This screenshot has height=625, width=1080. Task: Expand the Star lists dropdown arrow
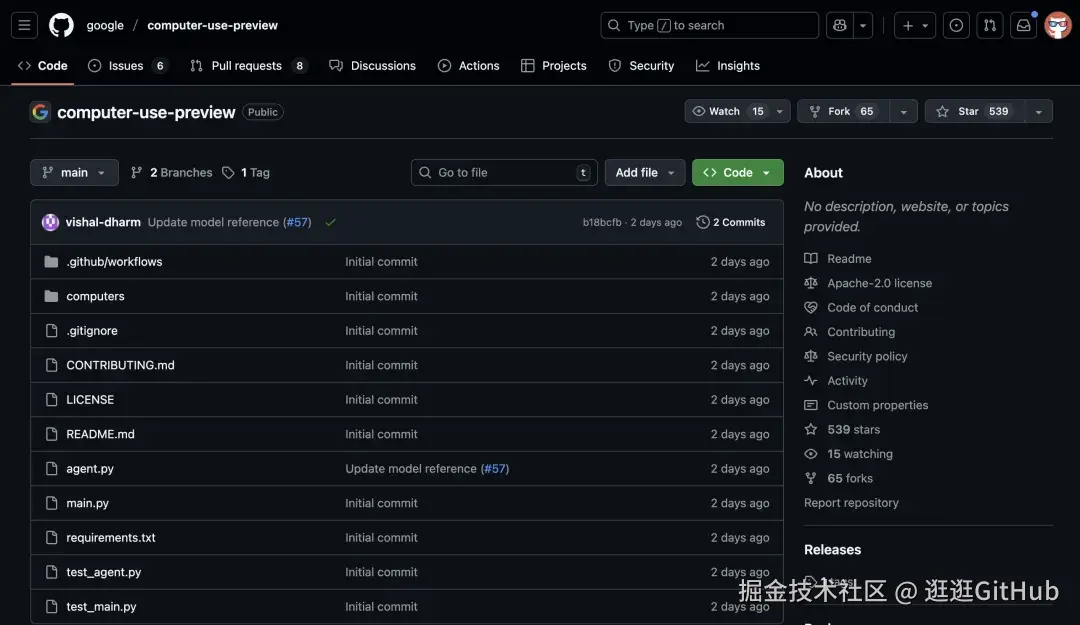tap(1039, 112)
